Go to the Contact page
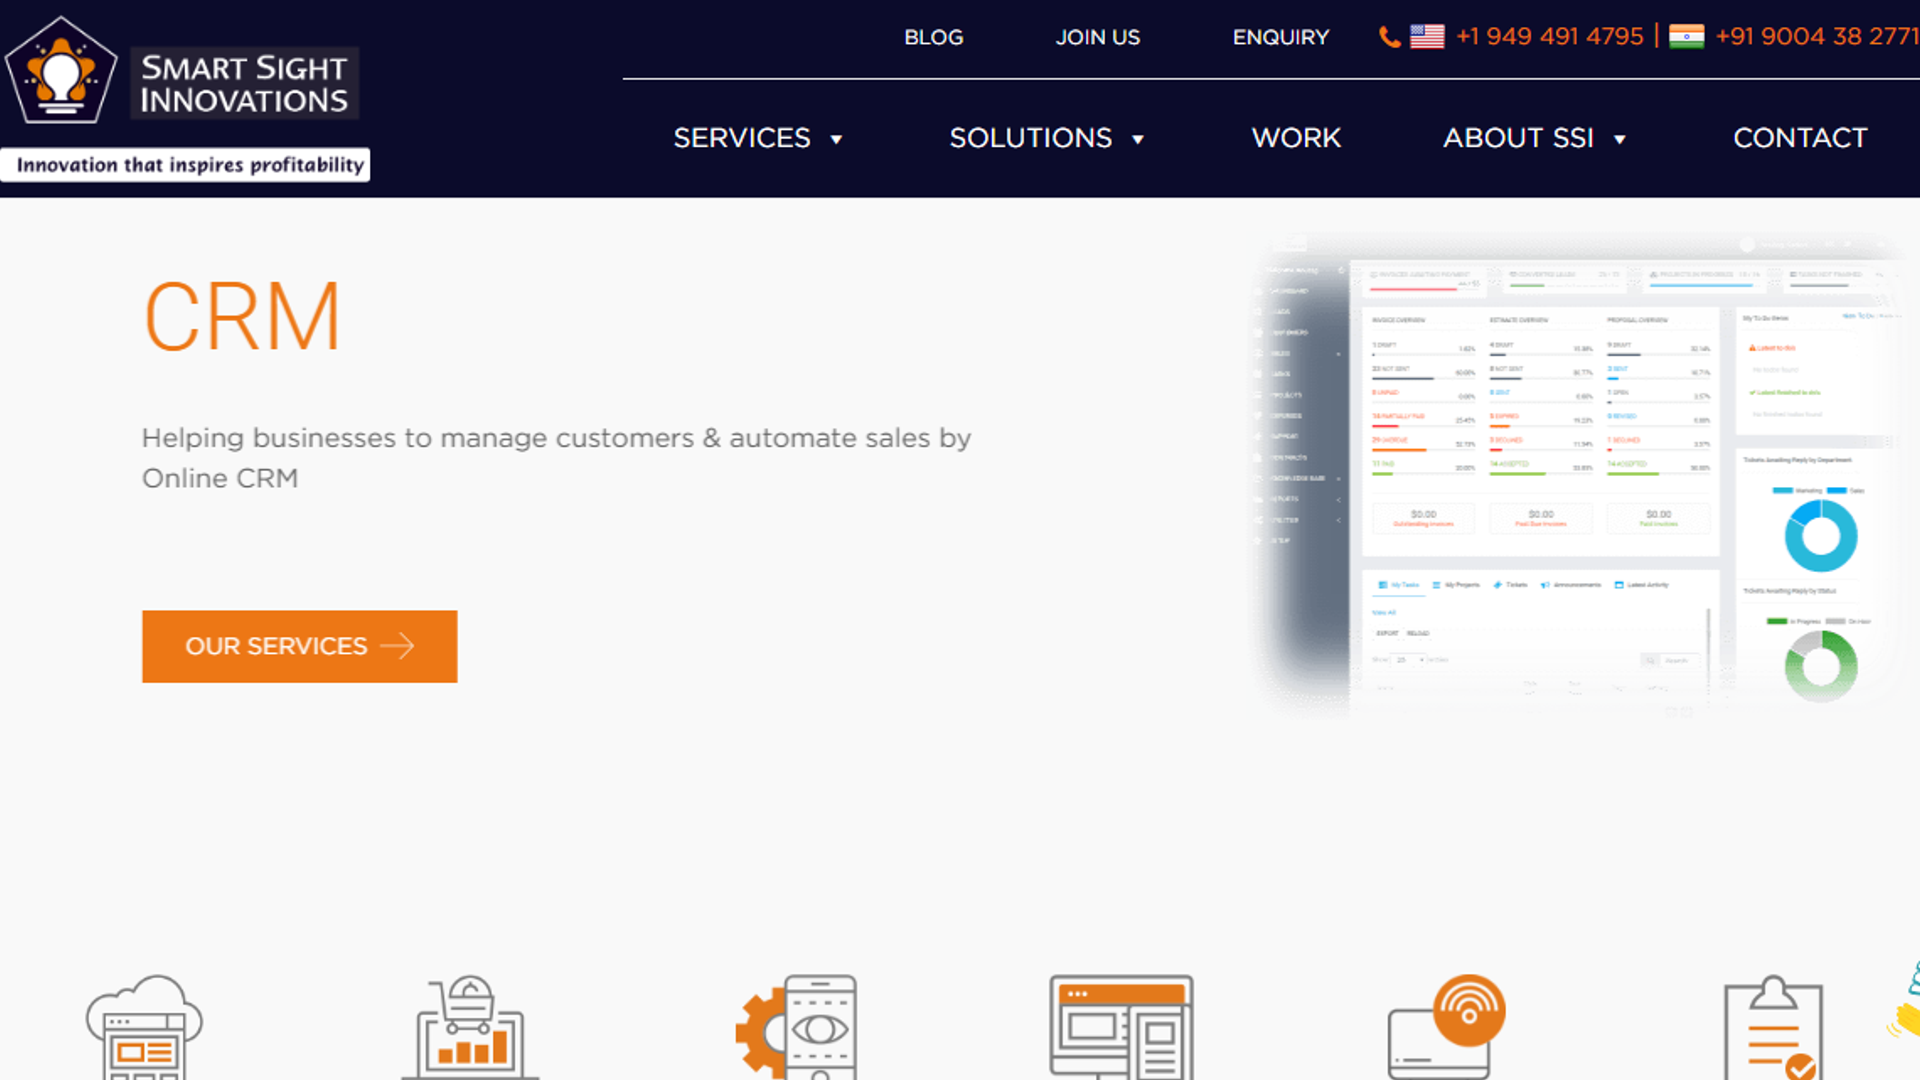 point(1800,138)
